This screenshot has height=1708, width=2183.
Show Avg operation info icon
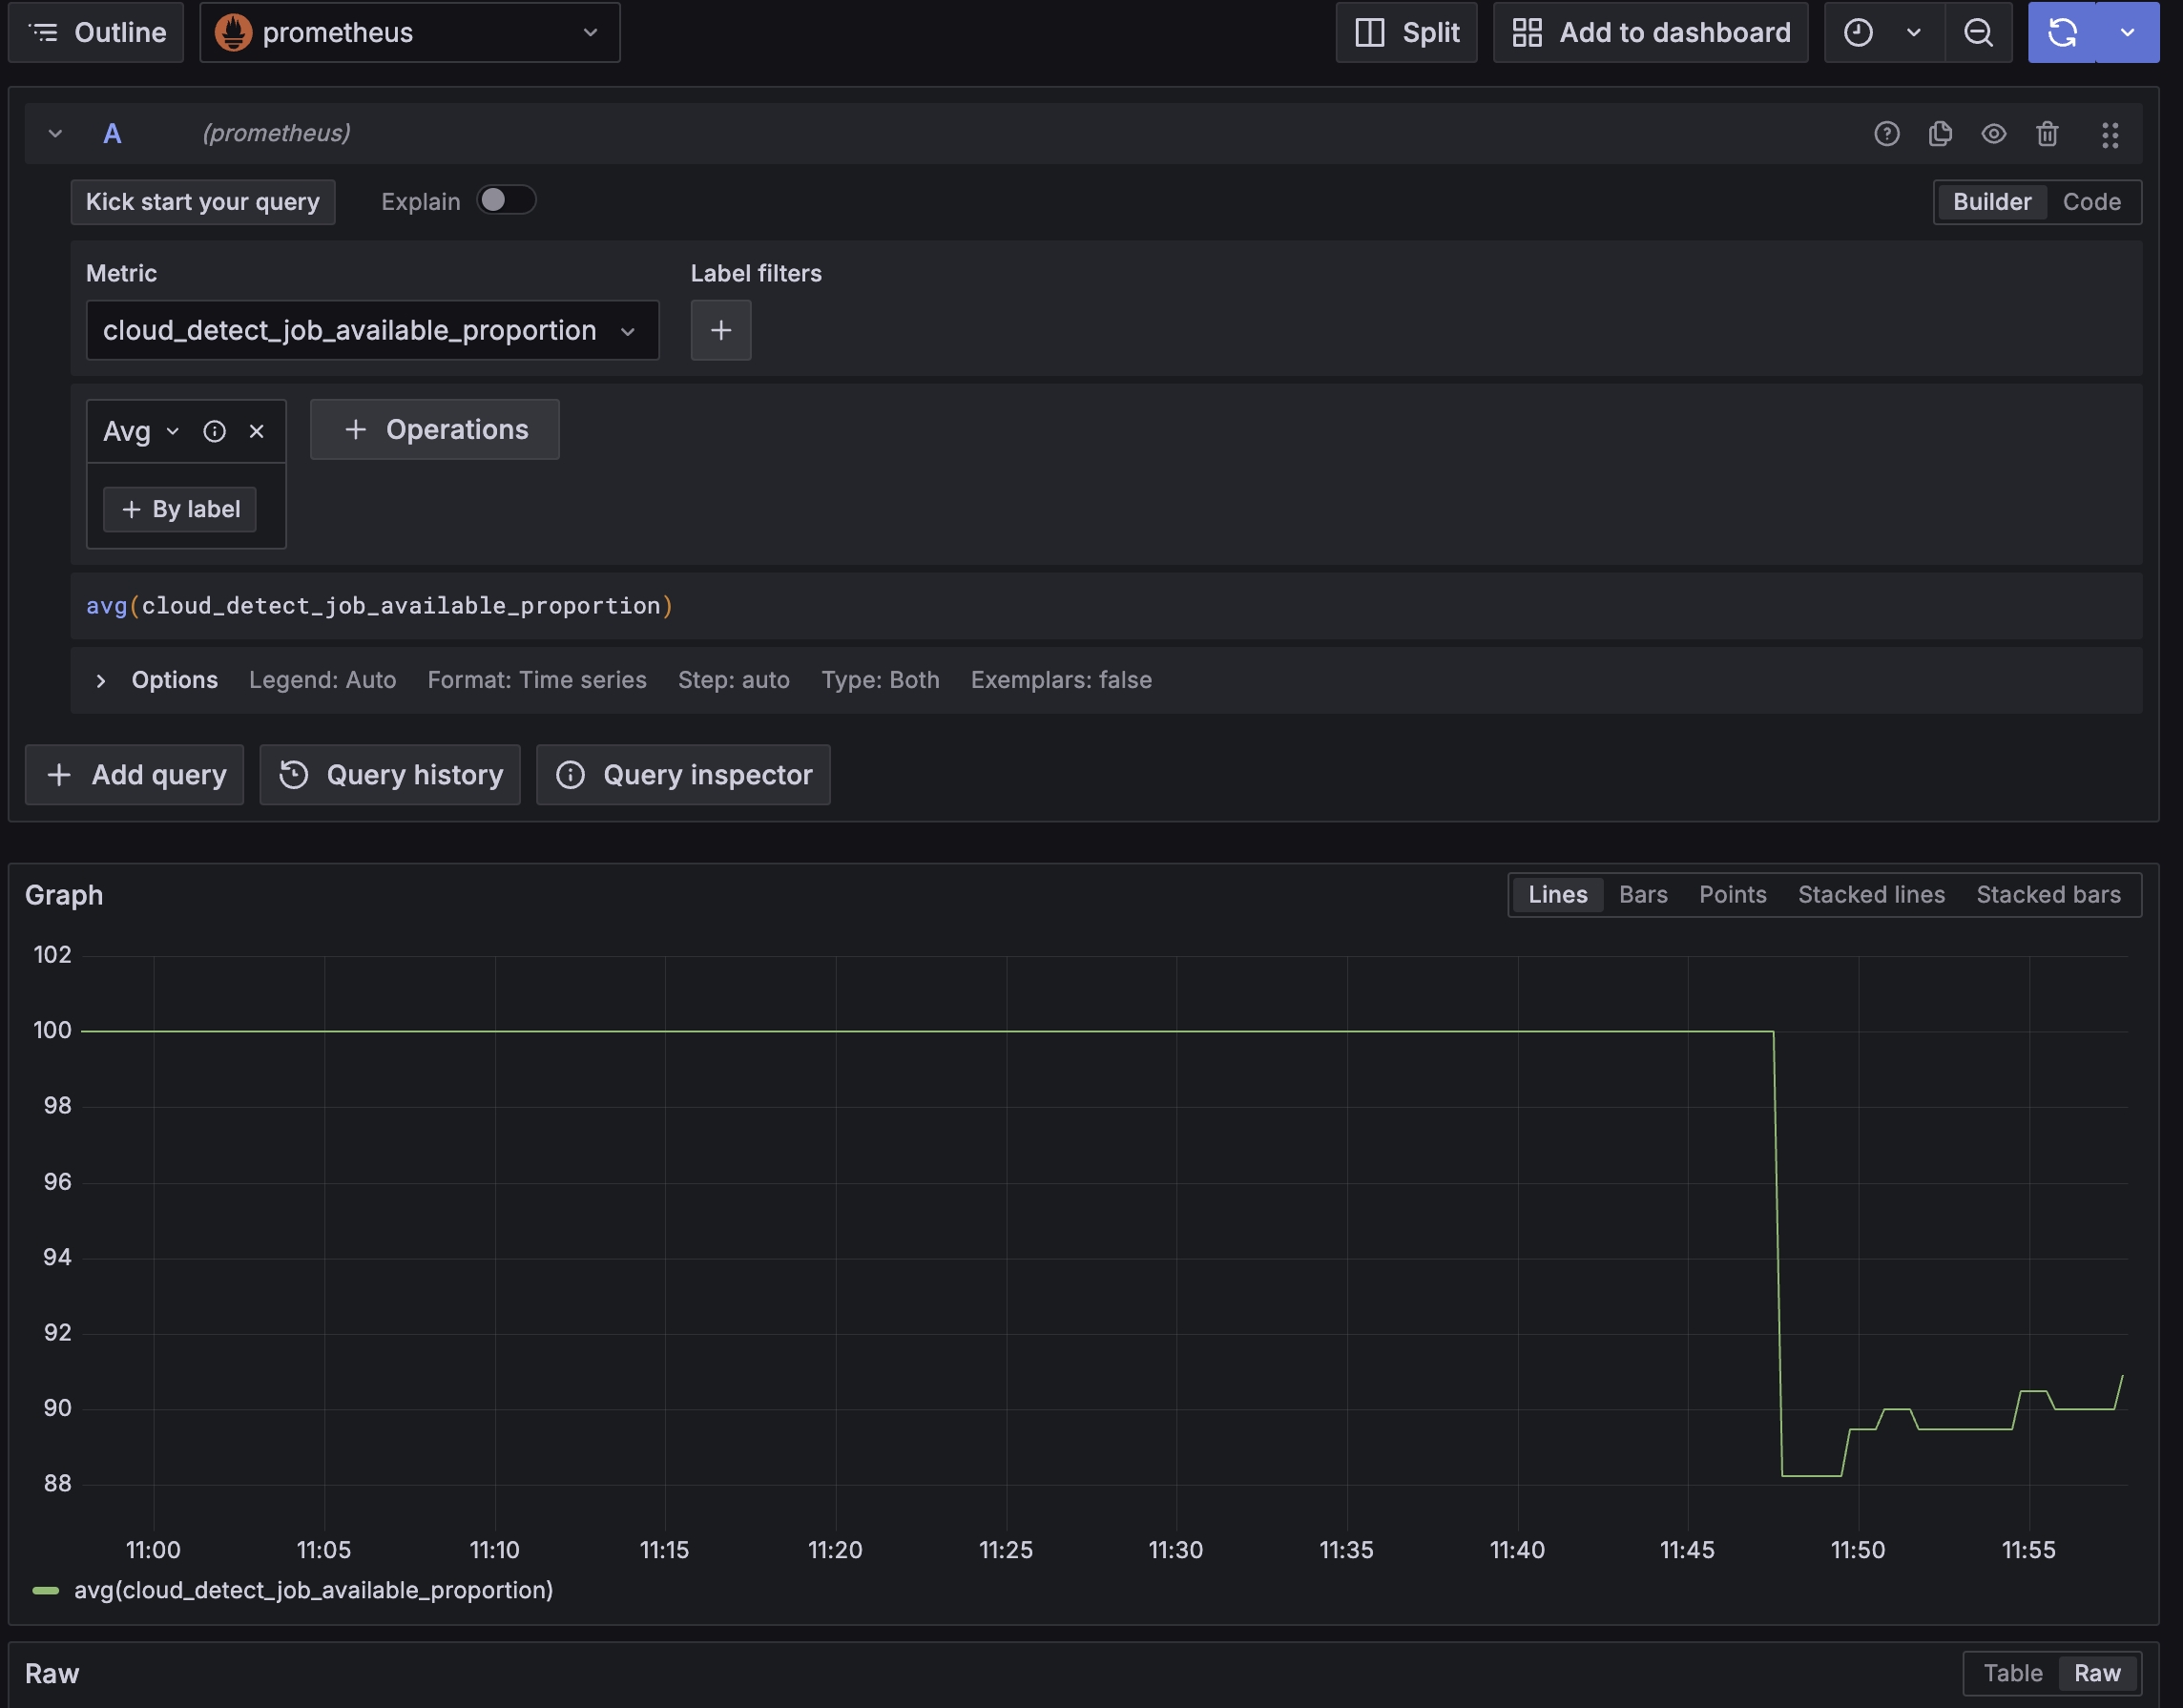coord(215,431)
